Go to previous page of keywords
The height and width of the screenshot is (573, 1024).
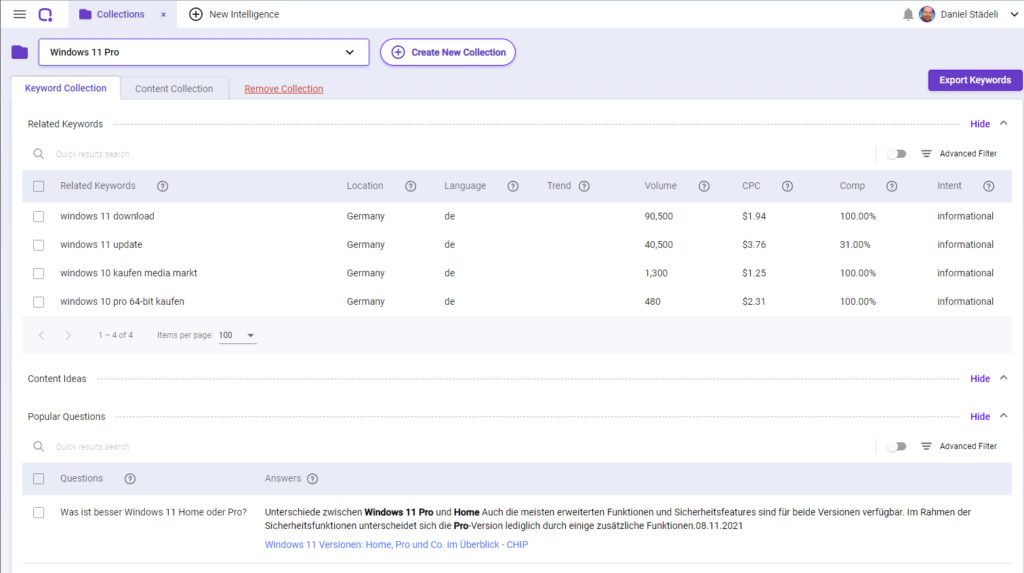(41, 335)
